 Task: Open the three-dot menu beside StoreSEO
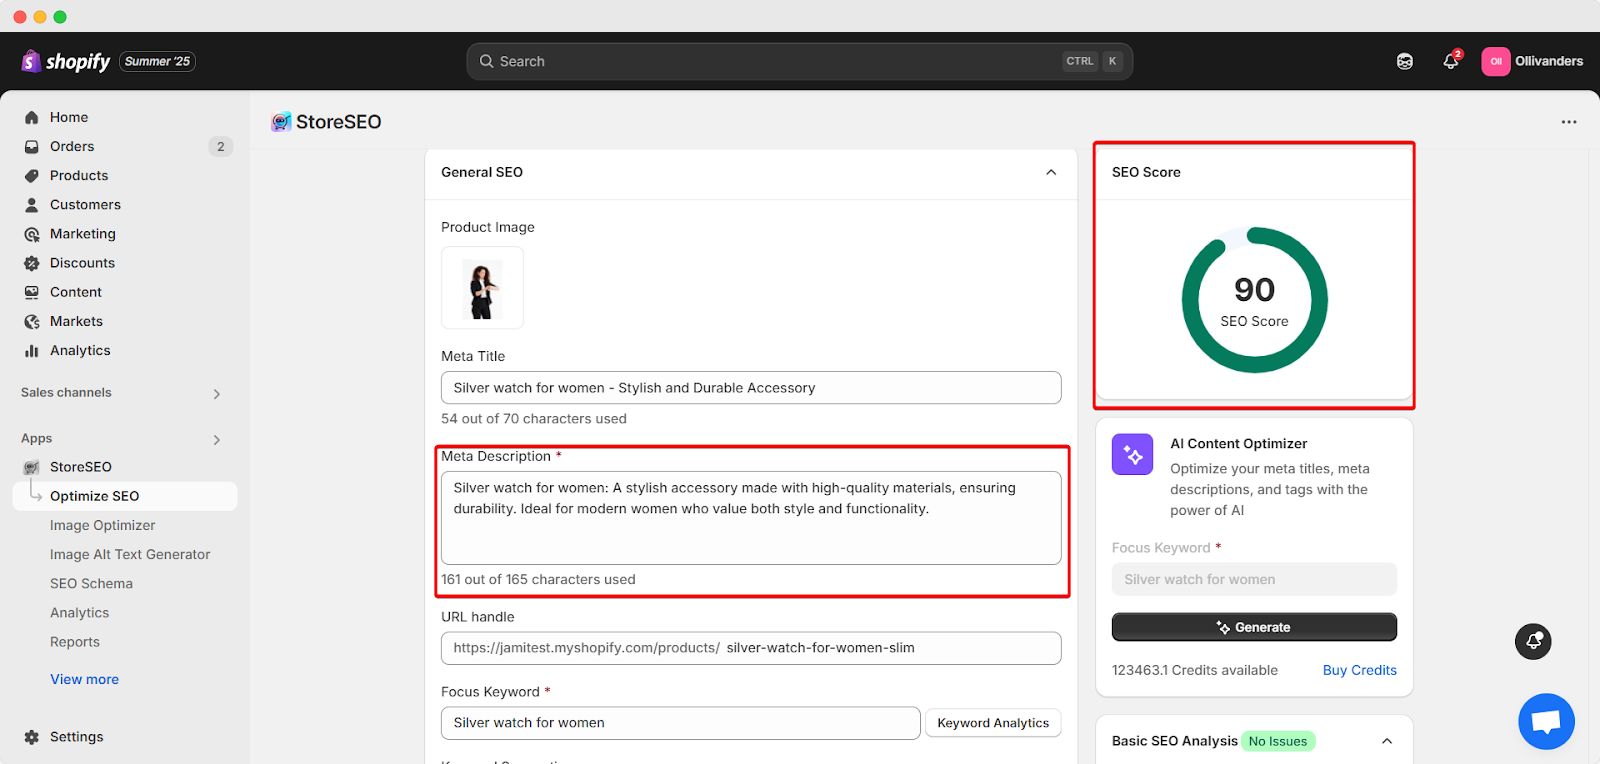click(x=1569, y=122)
